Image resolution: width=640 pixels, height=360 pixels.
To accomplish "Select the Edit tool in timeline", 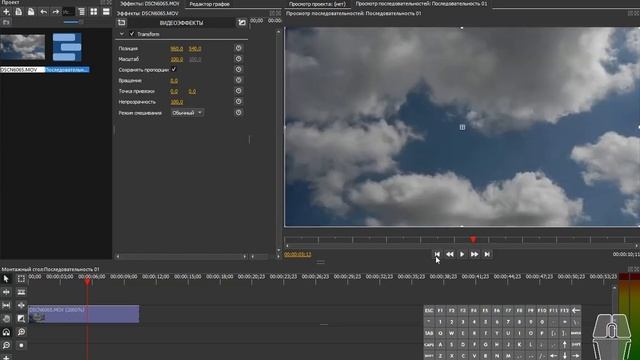I will pyautogui.click(x=21, y=279).
